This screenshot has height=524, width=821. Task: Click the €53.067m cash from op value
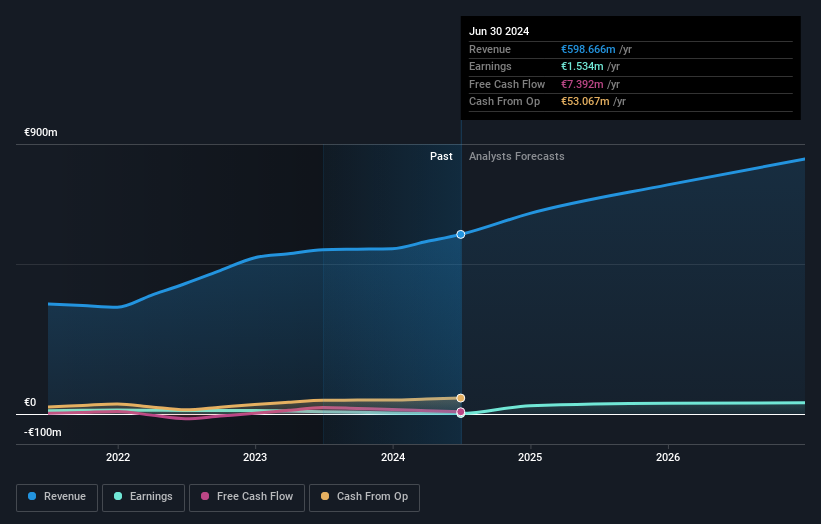[585, 102]
